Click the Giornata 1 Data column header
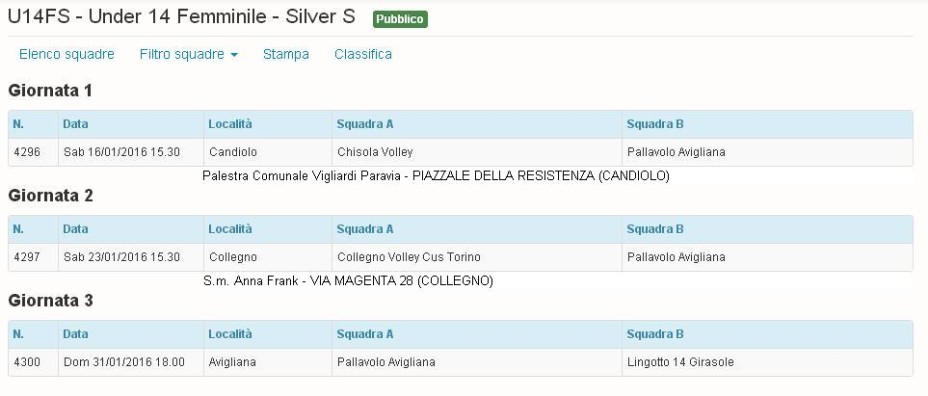Screen dimensions: 928x396 pos(131,124)
